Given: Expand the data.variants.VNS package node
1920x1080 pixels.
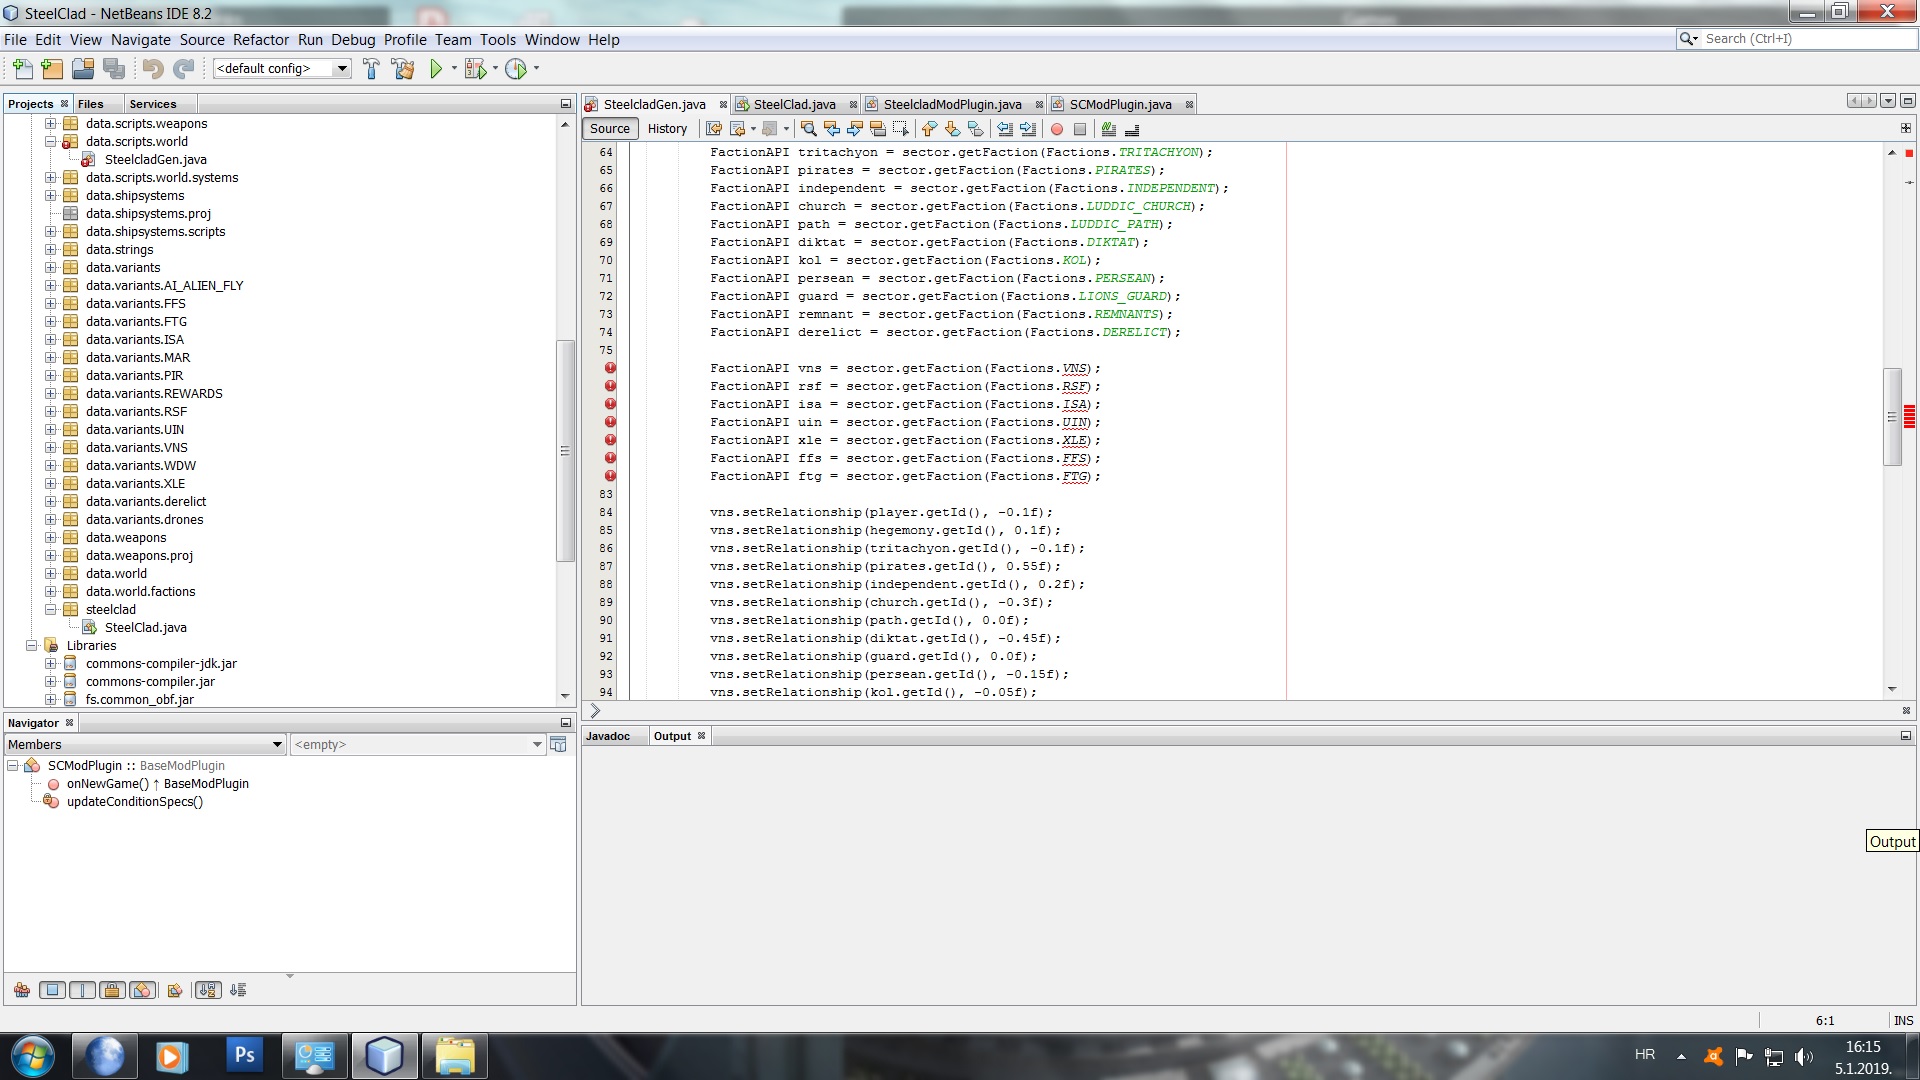Looking at the screenshot, I should (50, 448).
